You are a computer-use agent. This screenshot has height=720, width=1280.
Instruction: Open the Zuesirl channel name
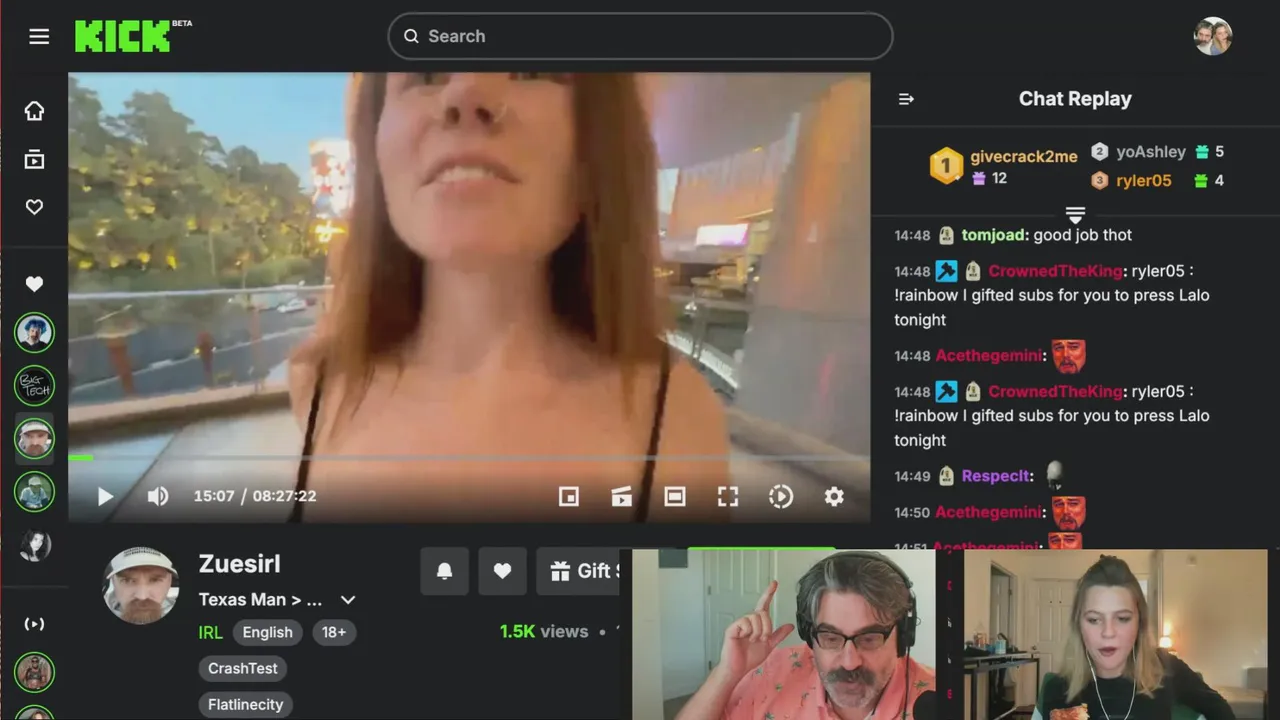point(240,564)
